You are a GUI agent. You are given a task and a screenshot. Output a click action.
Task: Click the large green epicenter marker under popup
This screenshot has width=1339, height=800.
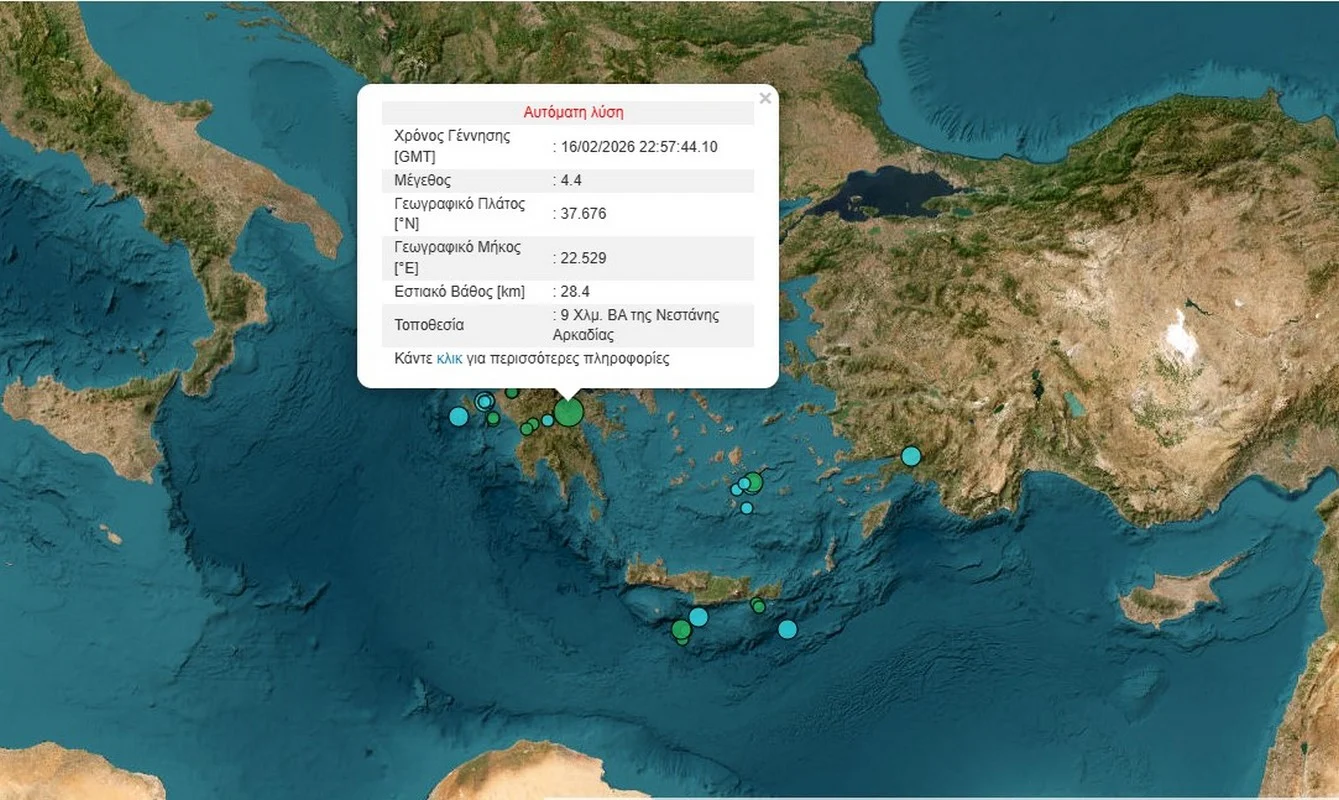569,411
